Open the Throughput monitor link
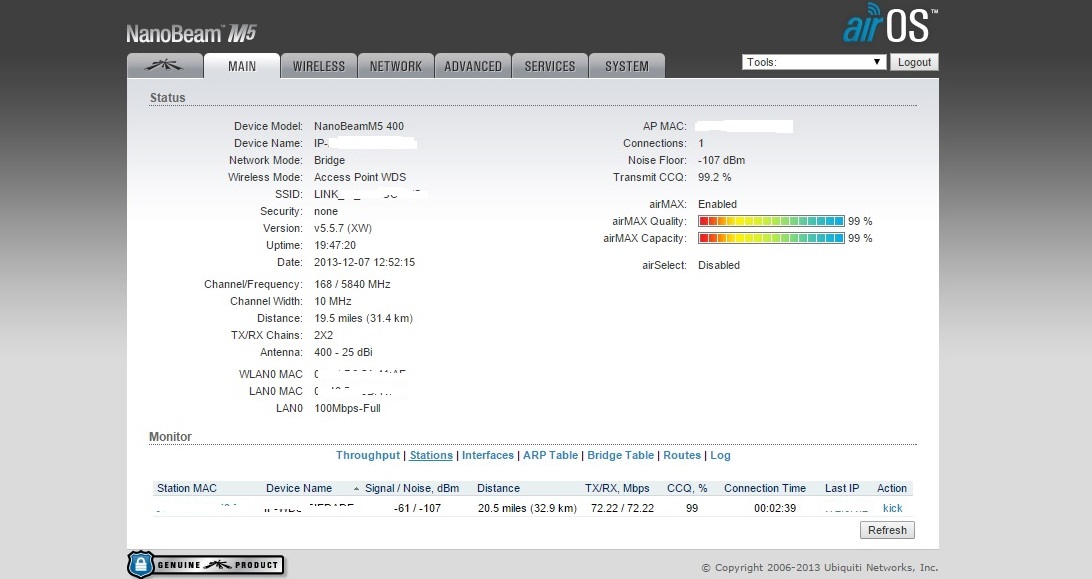The image size is (1092, 579). (x=368, y=455)
